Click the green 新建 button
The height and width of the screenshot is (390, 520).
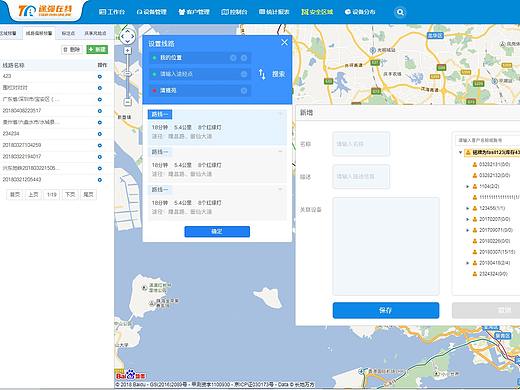97,49
